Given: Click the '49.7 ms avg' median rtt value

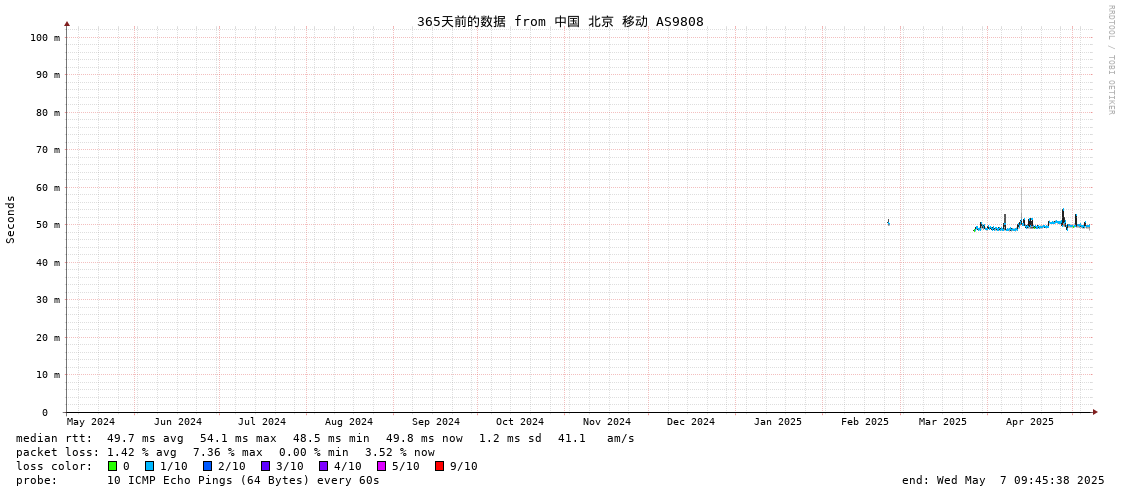Looking at the screenshot, I should point(145,438).
